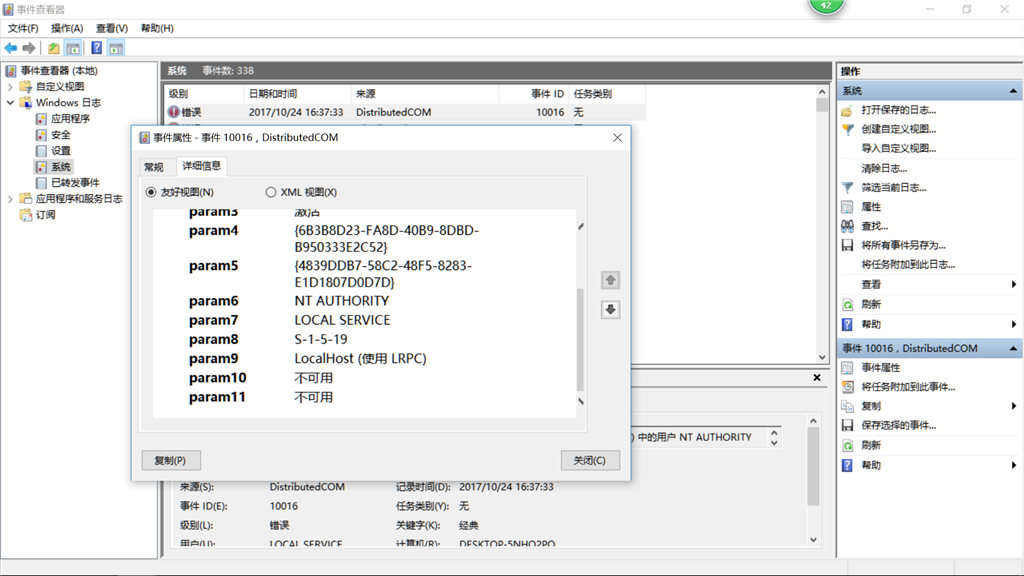Collapse the Windows logs tree node
This screenshot has width=1024, height=576.
[8, 103]
